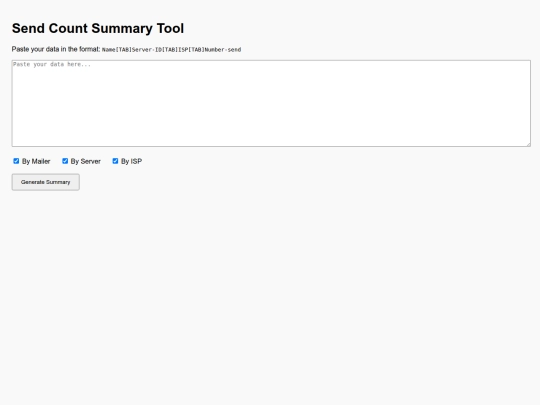The image size is (540, 405).
Task: Click the 'Paste your data in the format:' text
Action: pyautogui.click(x=56, y=49)
